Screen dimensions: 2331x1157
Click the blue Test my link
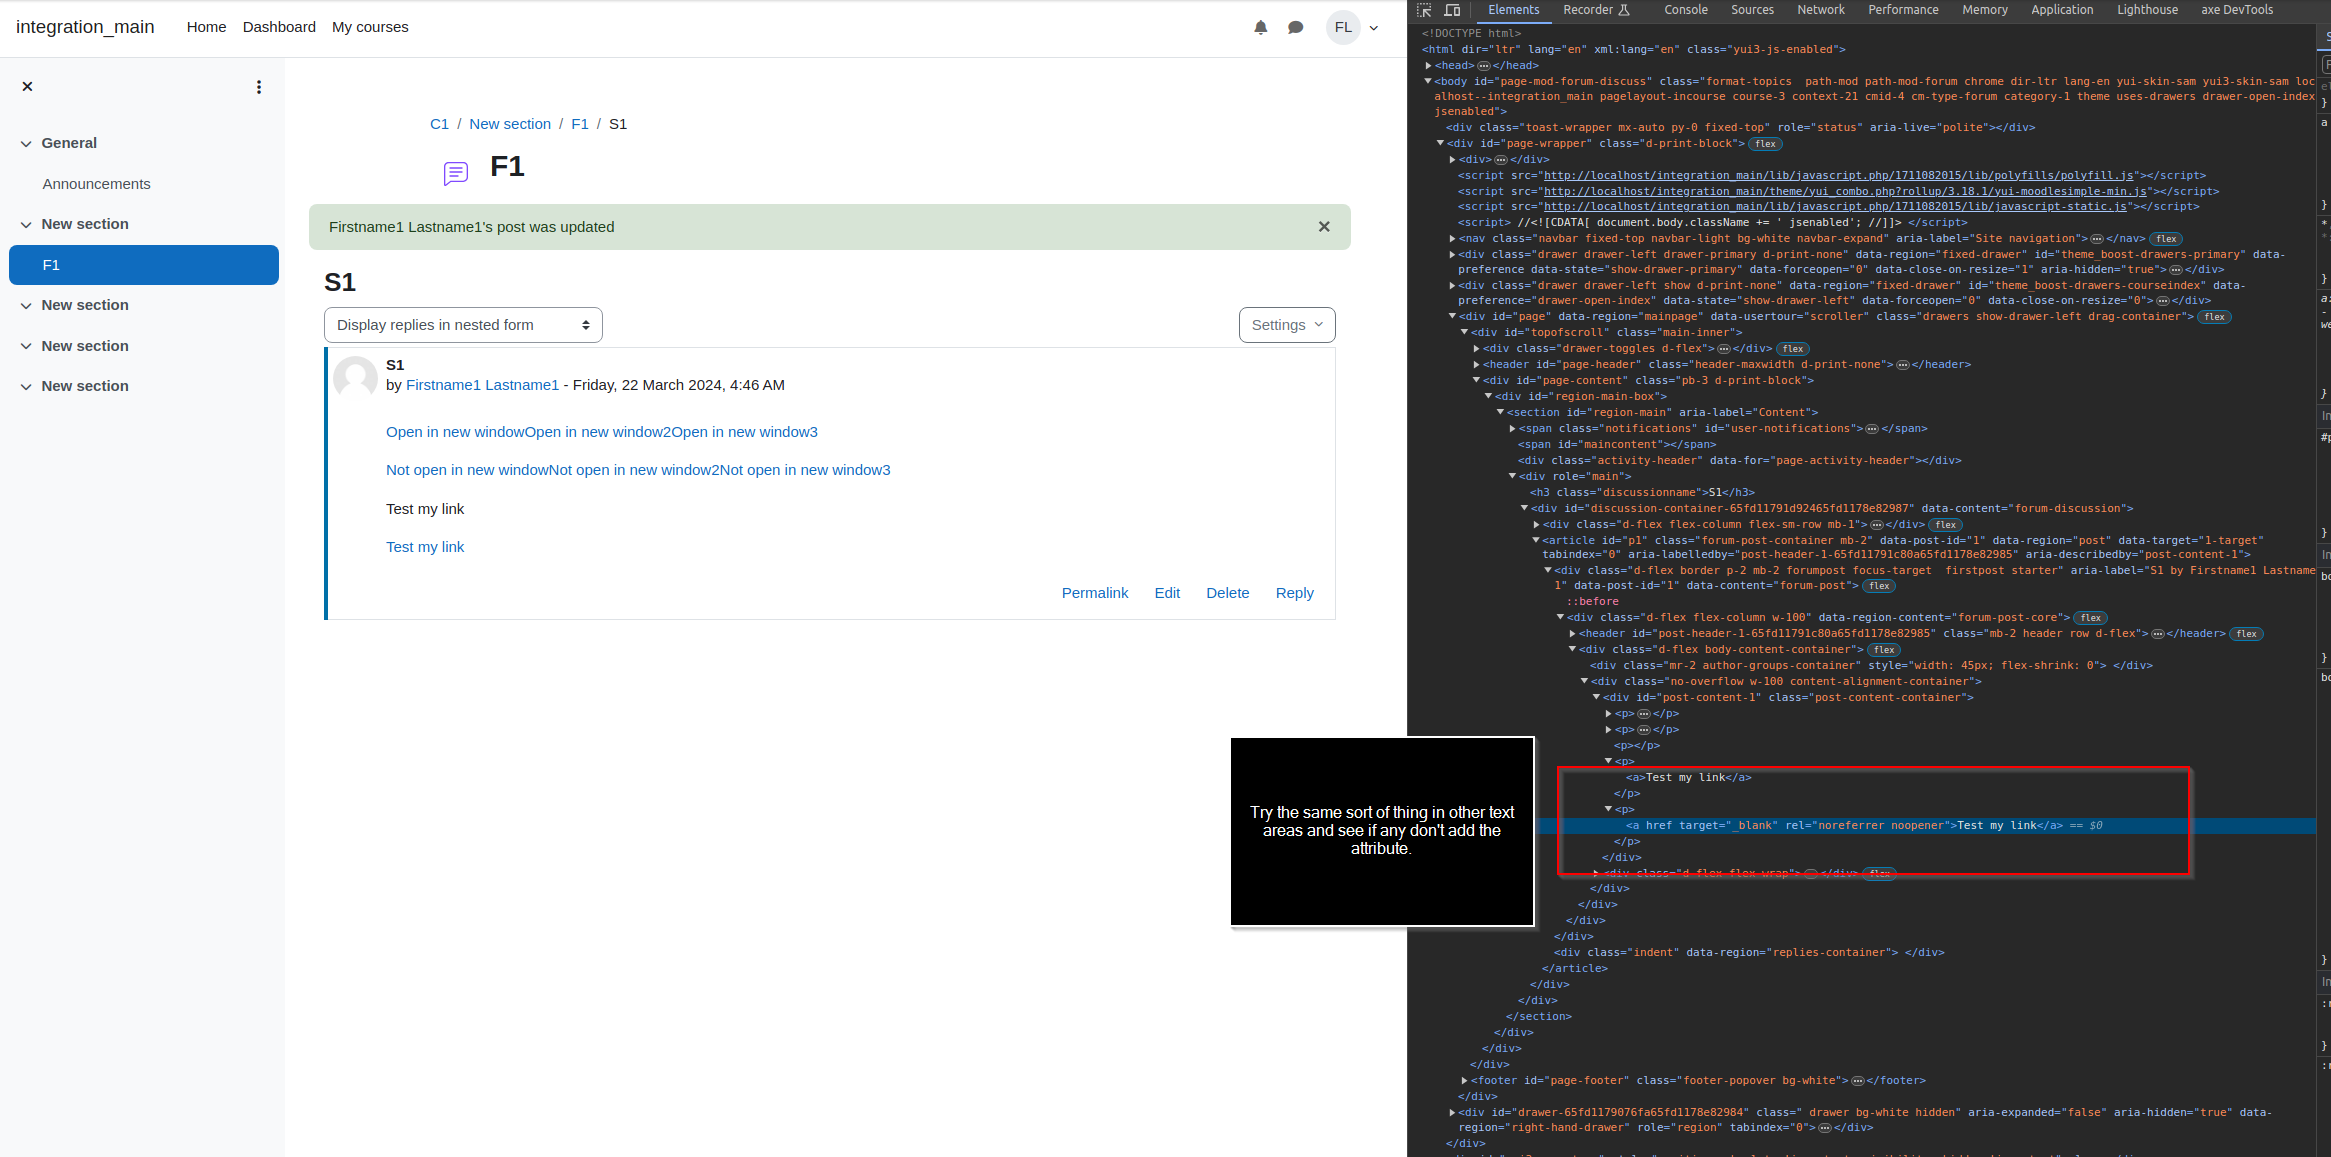point(425,547)
